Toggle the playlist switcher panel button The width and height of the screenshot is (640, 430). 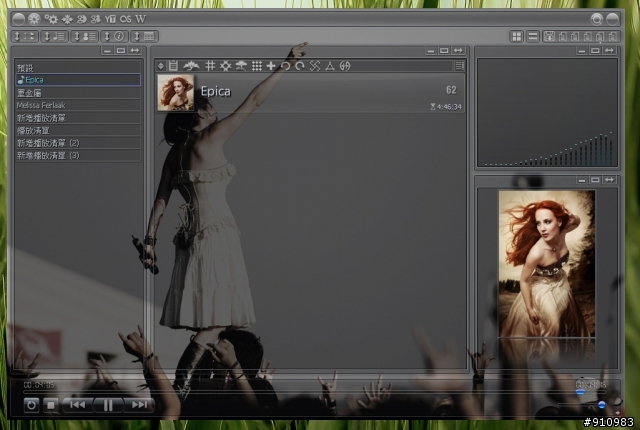pyautogui.click(x=25, y=36)
